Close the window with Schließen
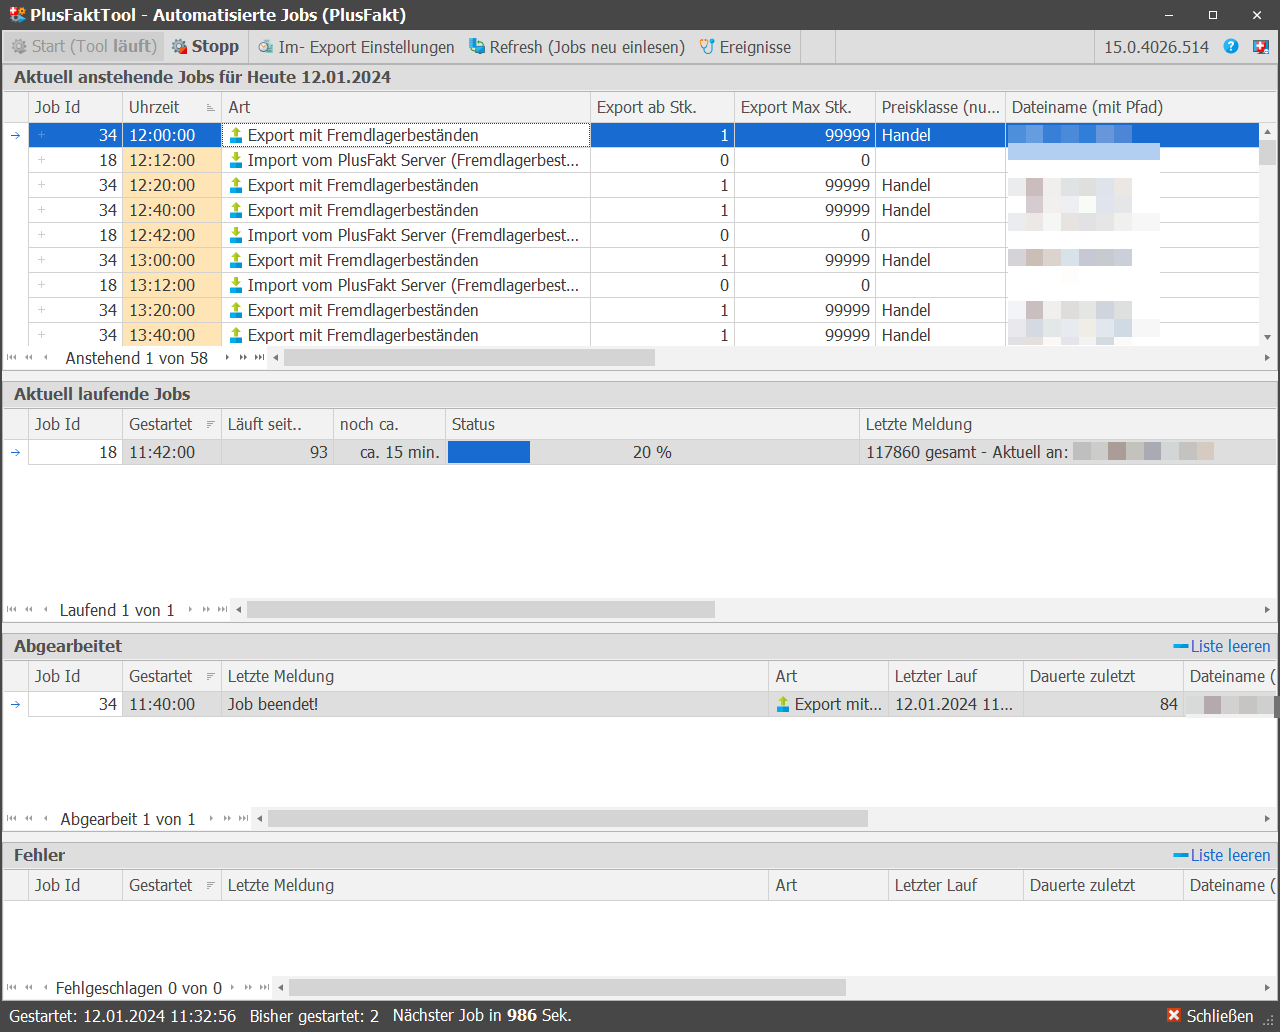The height and width of the screenshot is (1032, 1280). point(1210,1015)
